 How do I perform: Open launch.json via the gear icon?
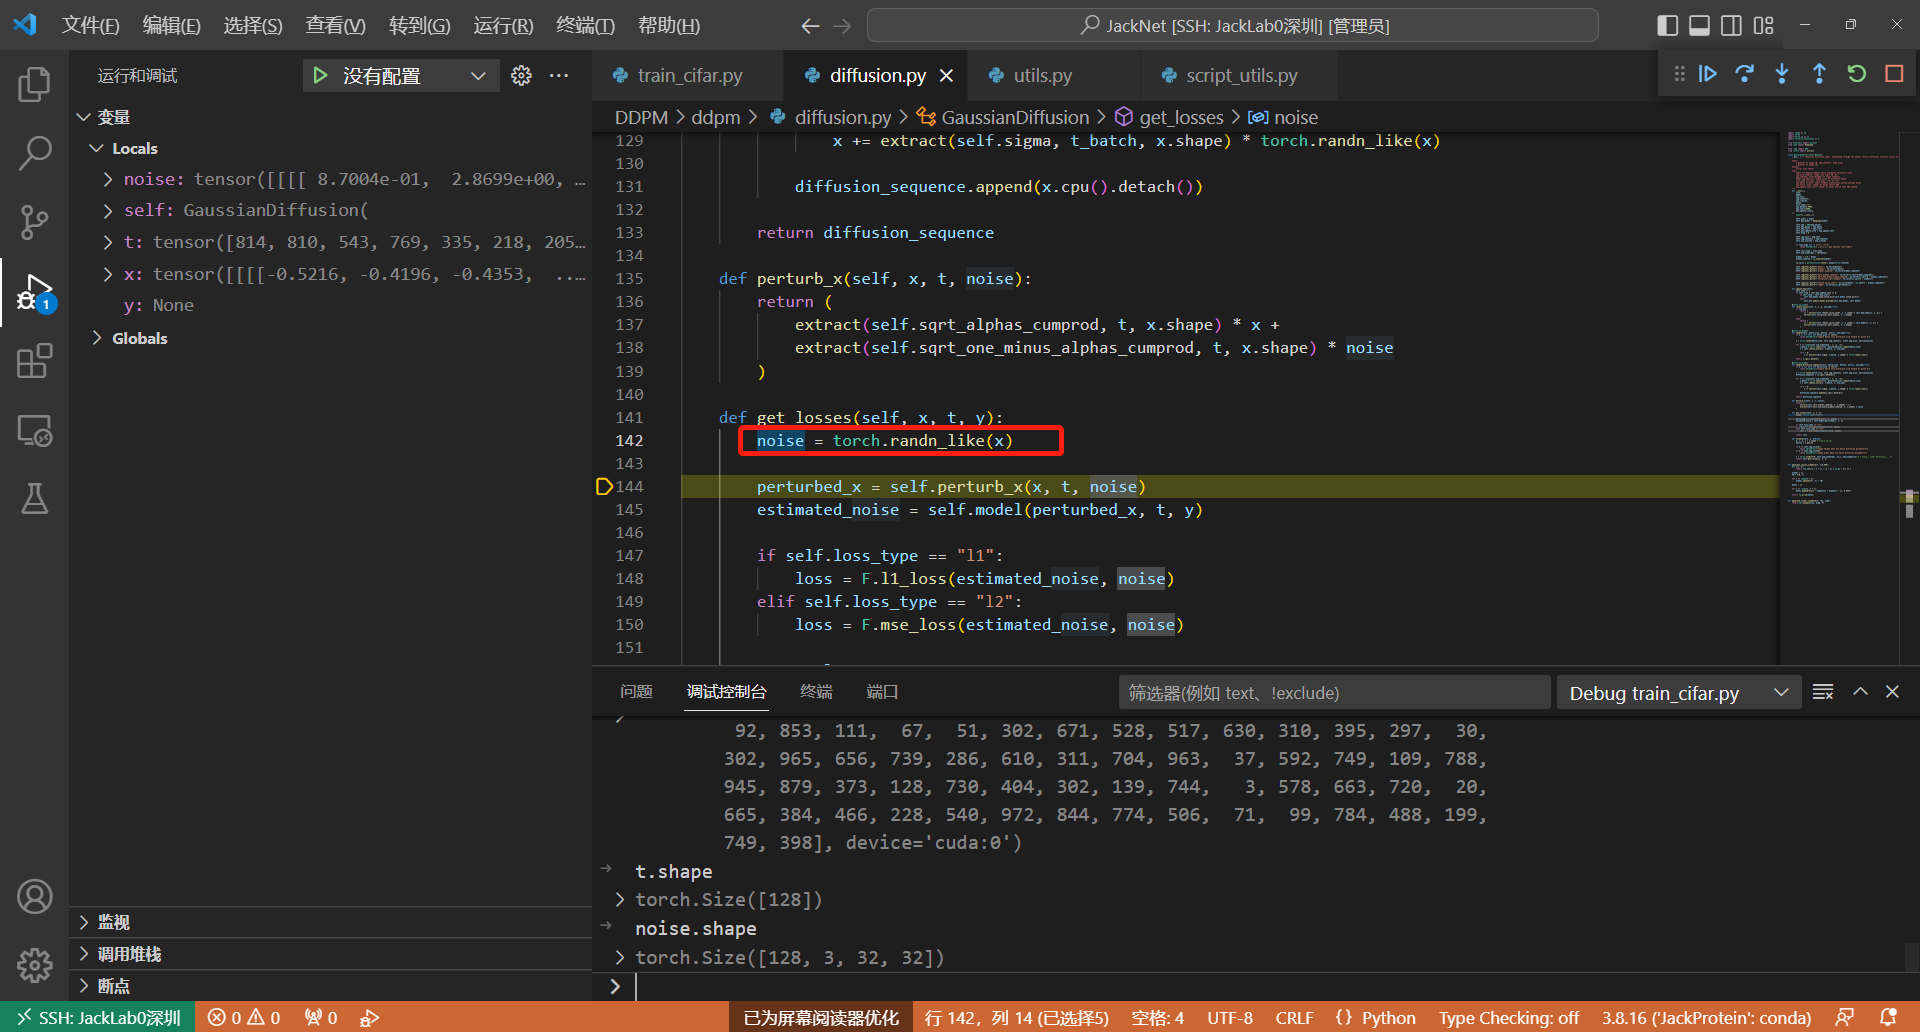[x=521, y=76]
